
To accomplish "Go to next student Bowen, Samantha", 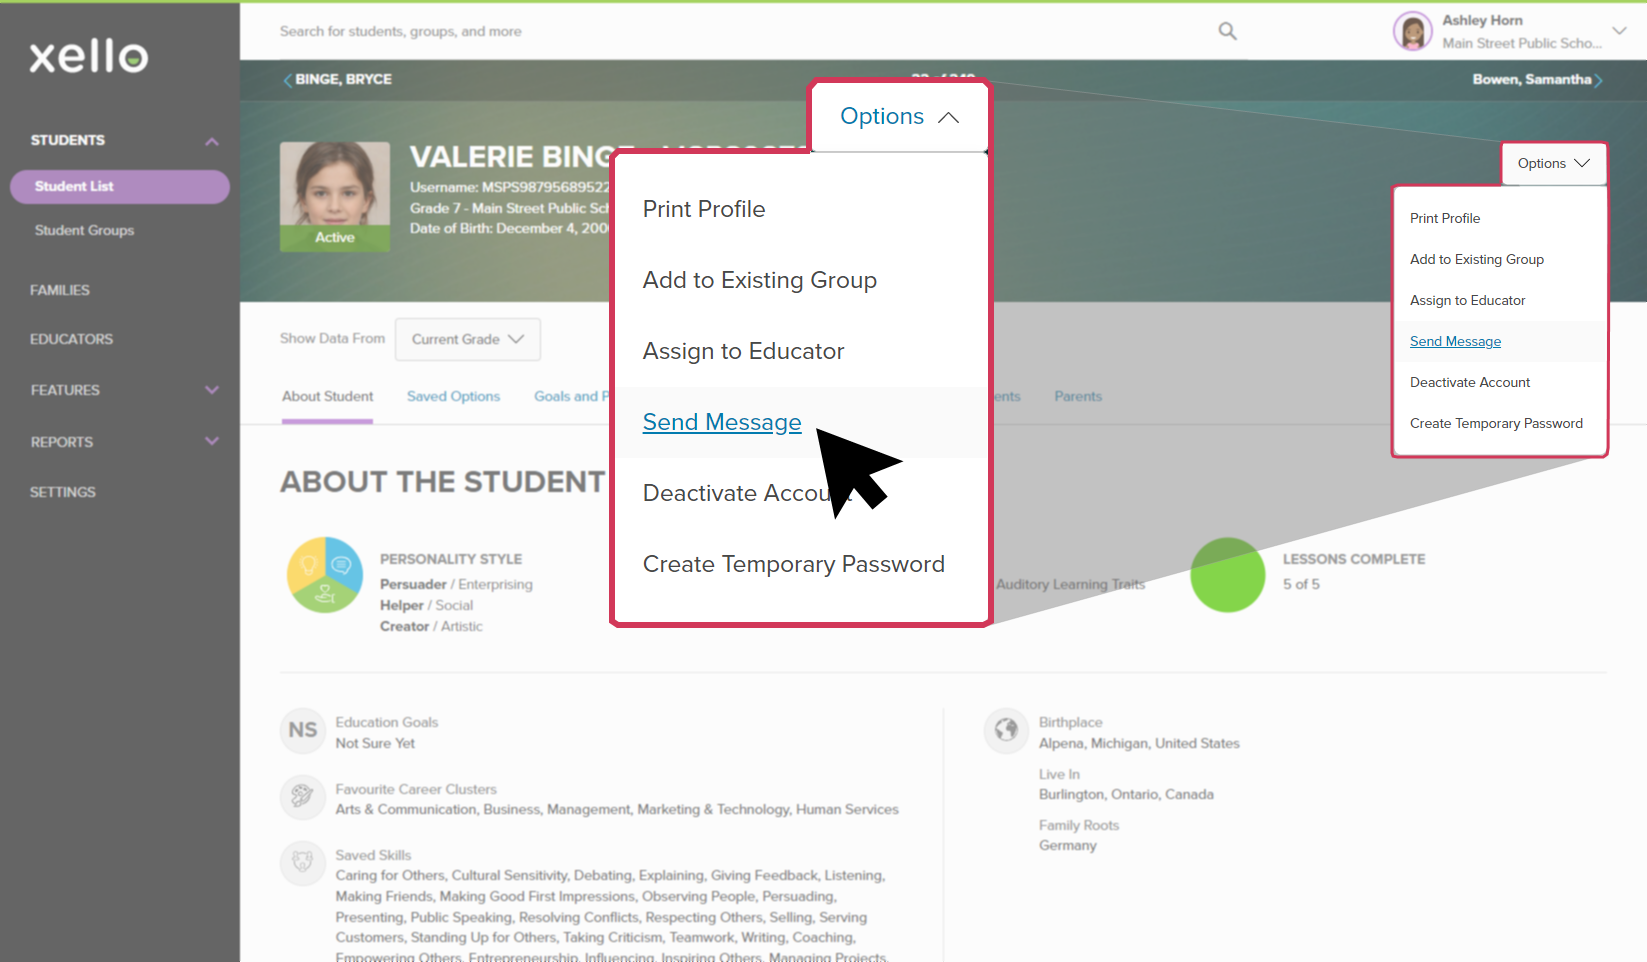I will pyautogui.click(x=1537, y=79).
